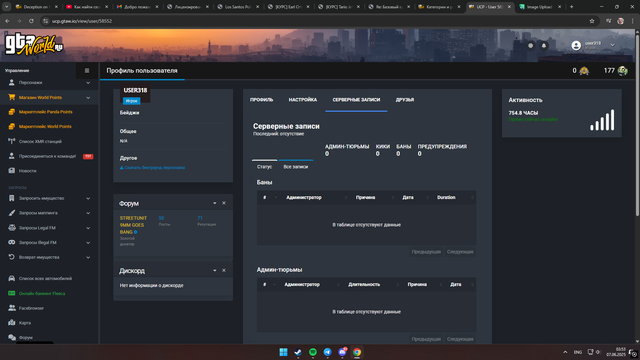Click the Присоединиться к команде icon
The image size is (640, 360).
pos(11,156)
